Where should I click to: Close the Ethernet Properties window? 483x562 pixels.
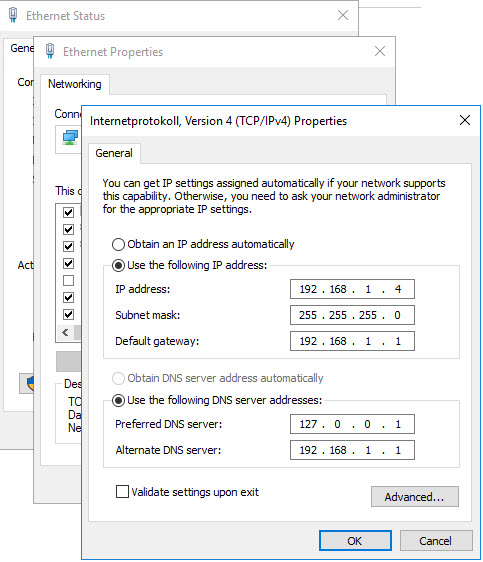[380, 51]
